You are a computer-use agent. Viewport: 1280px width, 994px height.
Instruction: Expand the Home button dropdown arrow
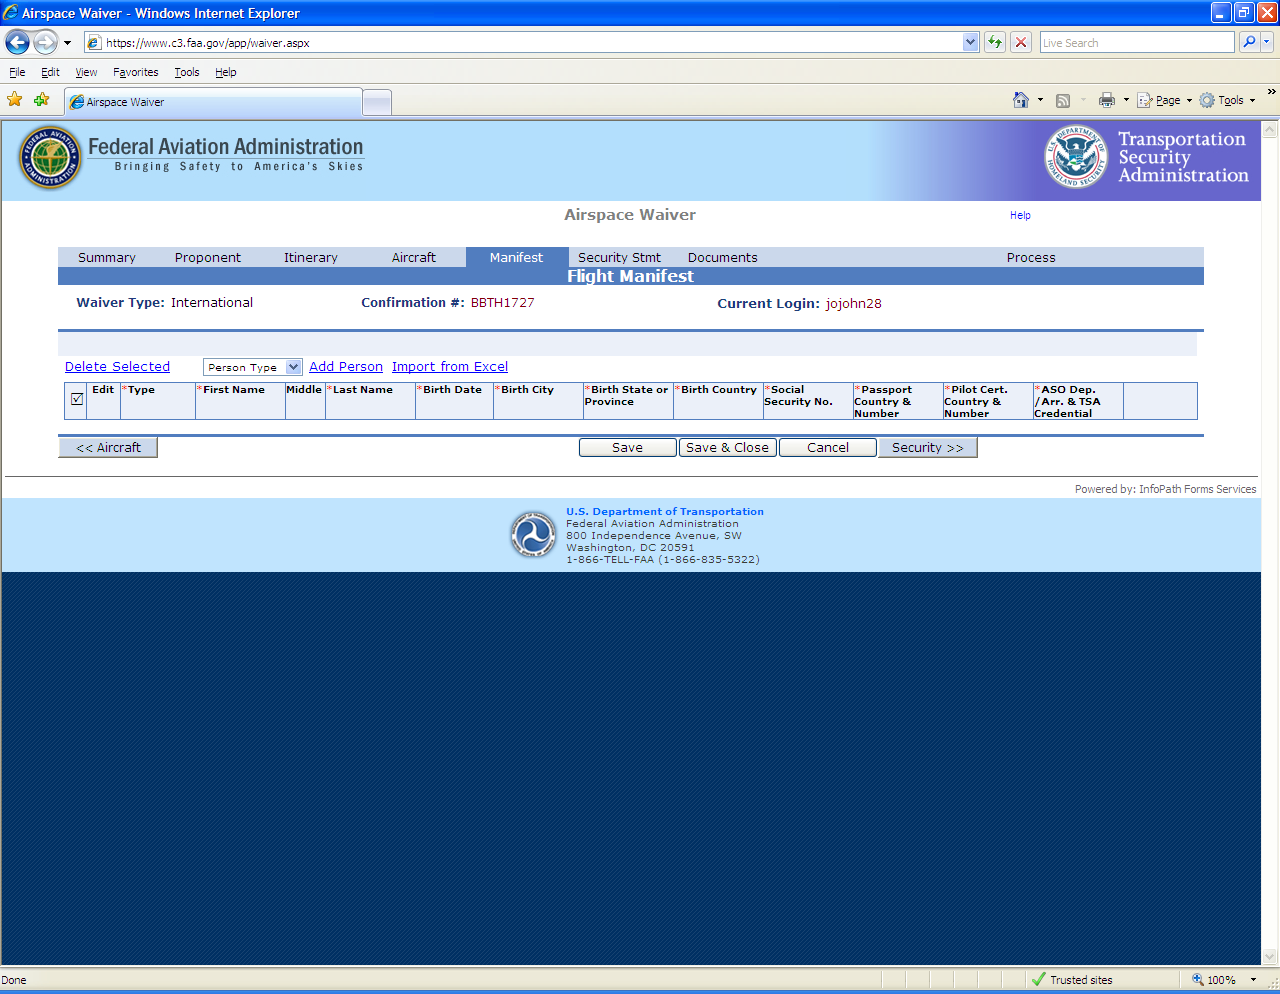coord(1040,100)
